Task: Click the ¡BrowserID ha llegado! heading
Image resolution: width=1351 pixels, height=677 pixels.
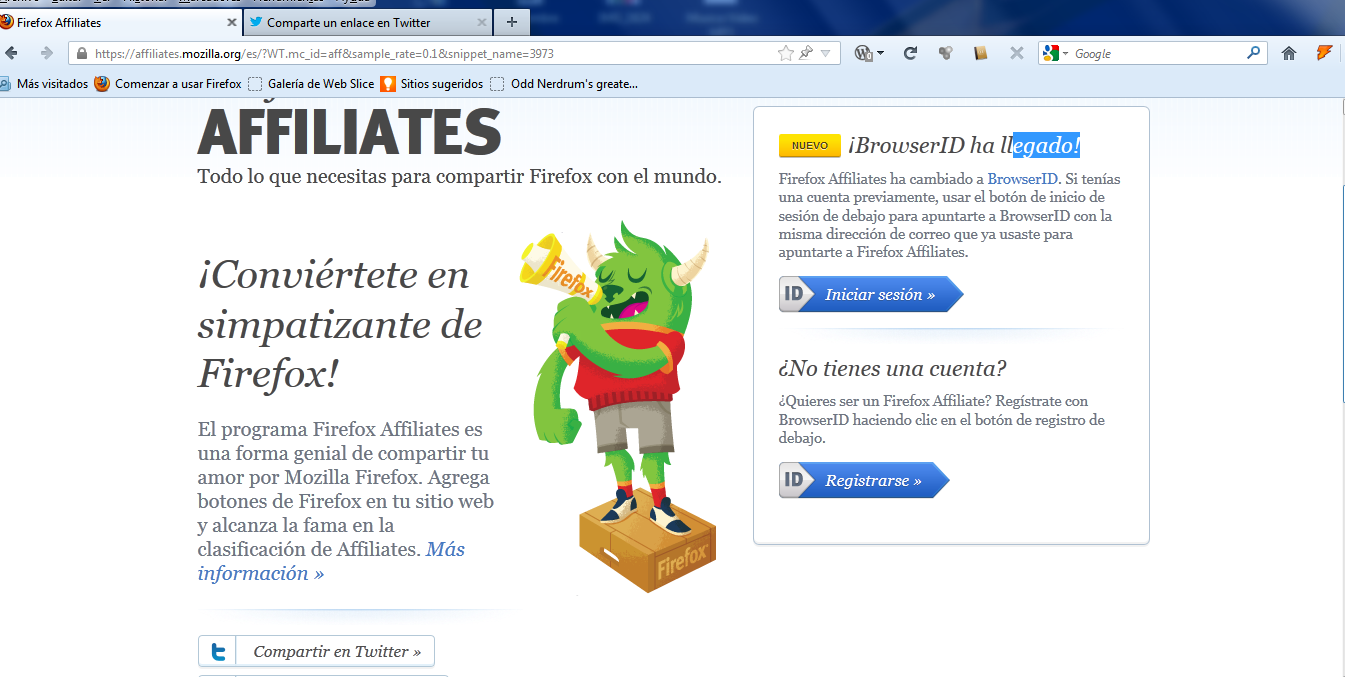Action: point(964,146)
